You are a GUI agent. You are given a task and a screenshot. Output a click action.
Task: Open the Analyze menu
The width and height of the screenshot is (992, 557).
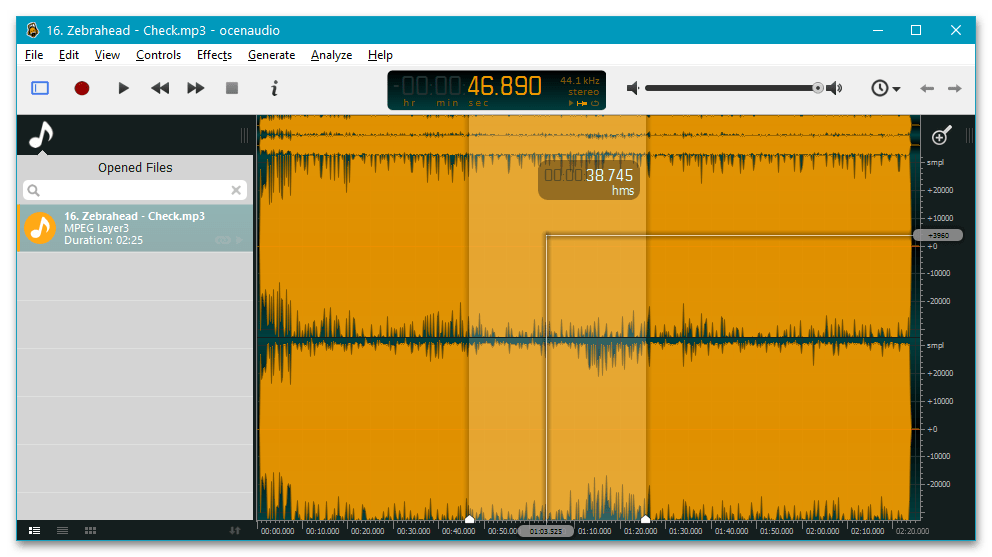tap(332, 55)
